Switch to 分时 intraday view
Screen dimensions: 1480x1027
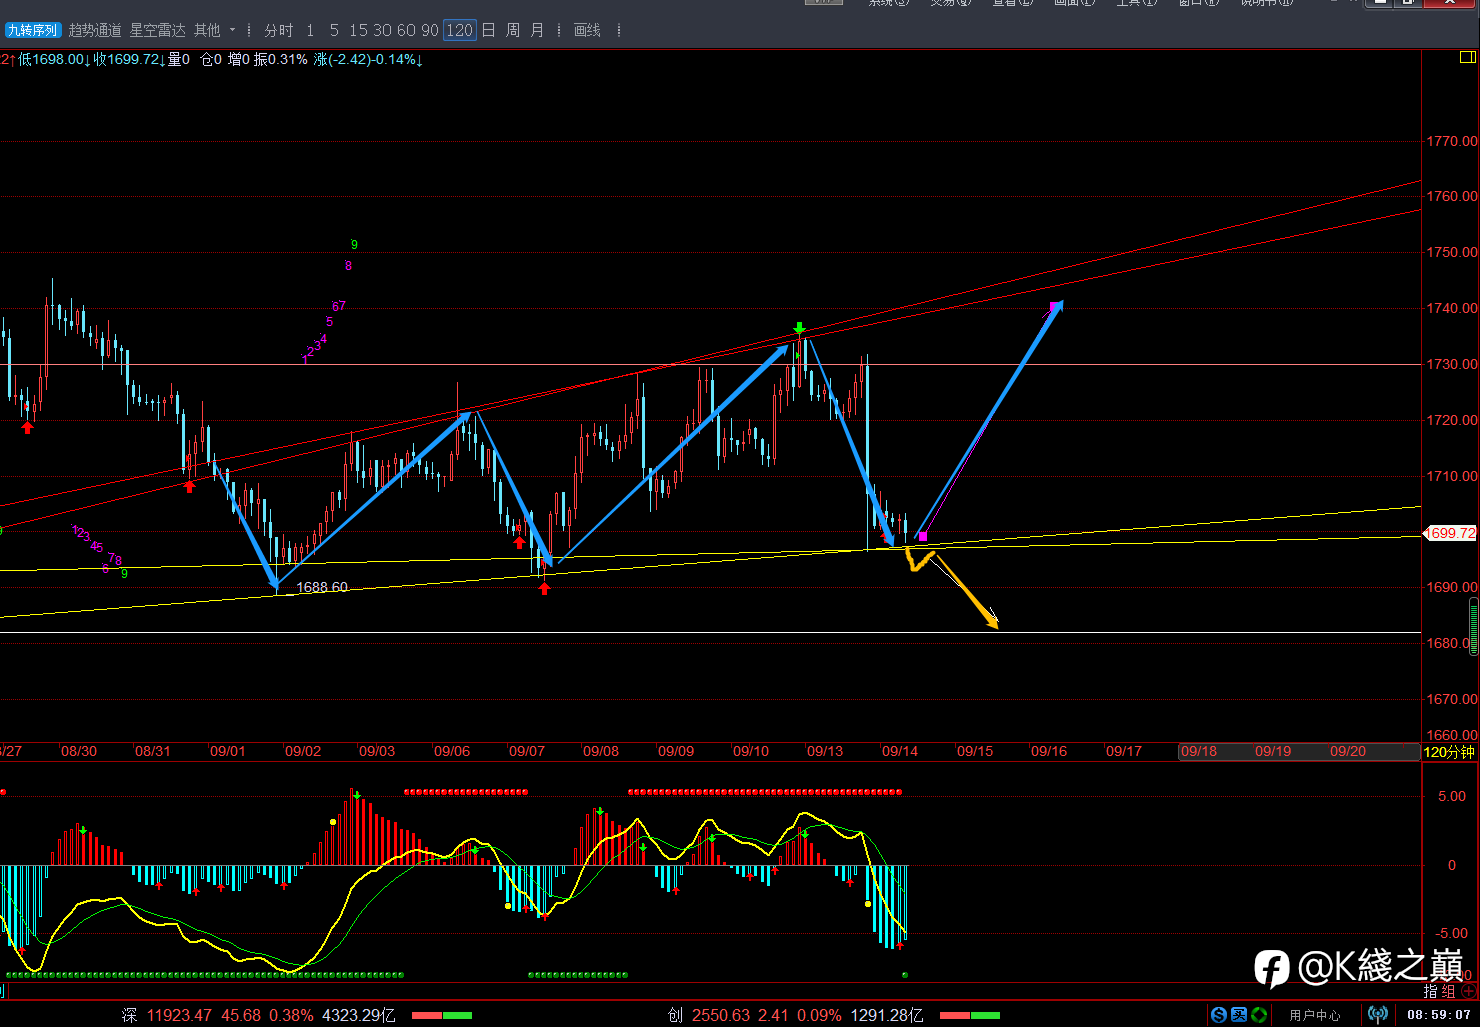coord(279,30)
